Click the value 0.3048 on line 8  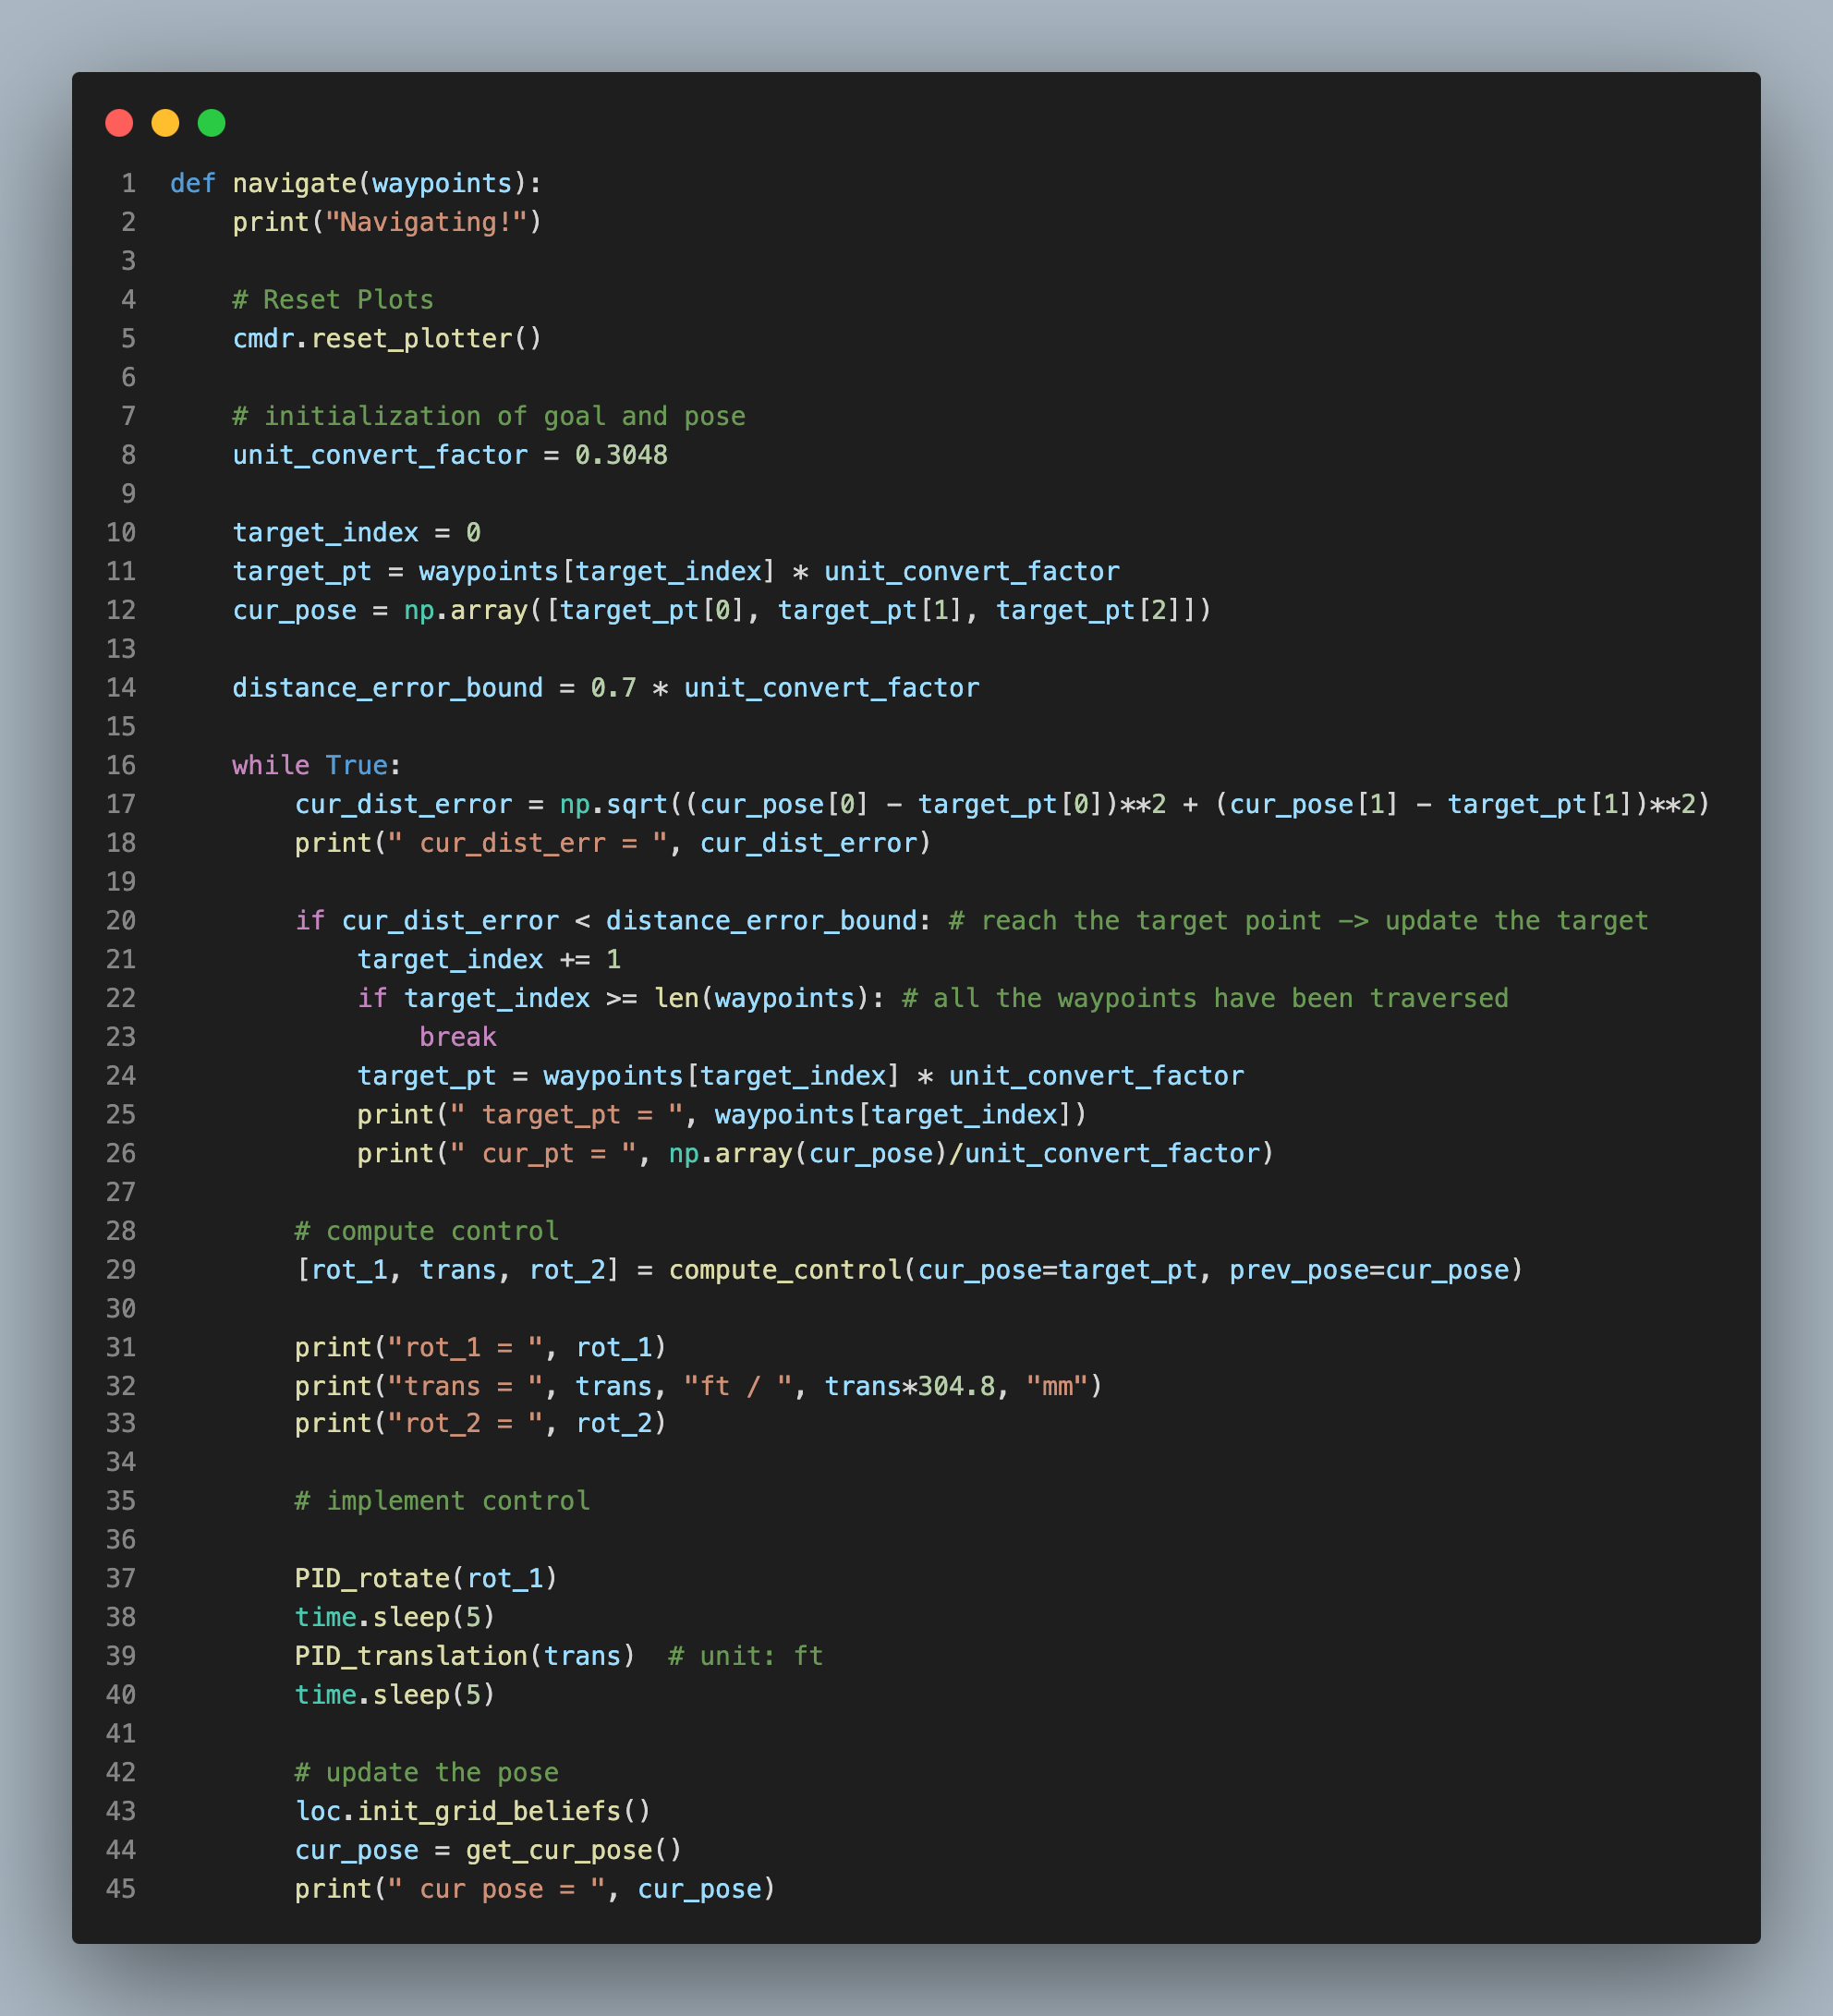(x=621, y=455)
